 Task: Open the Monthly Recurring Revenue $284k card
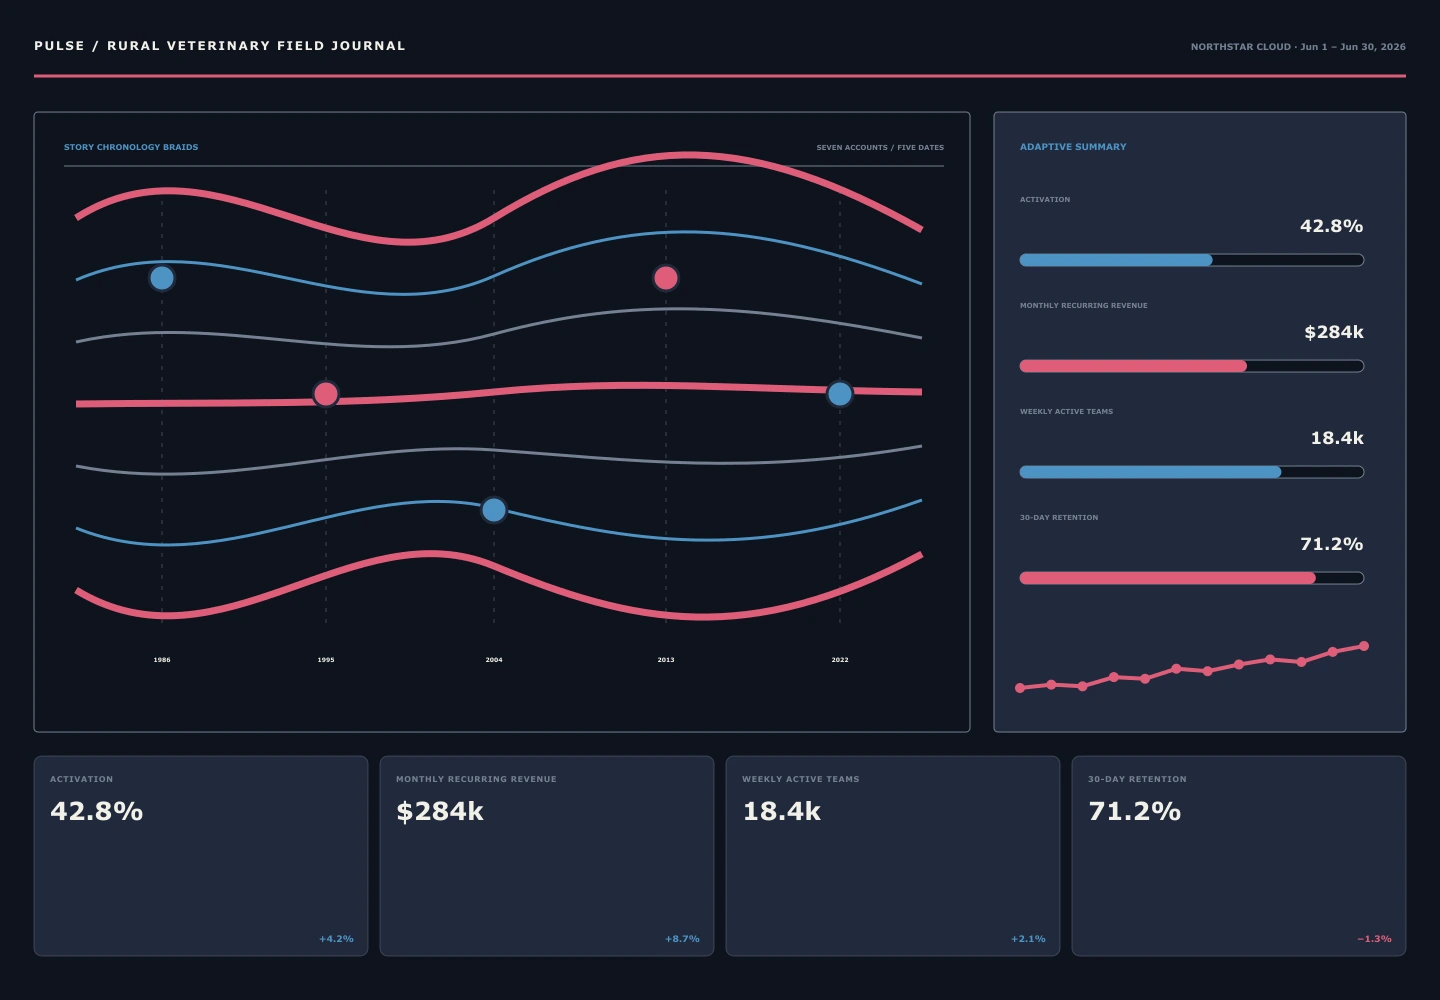(547, 856)
